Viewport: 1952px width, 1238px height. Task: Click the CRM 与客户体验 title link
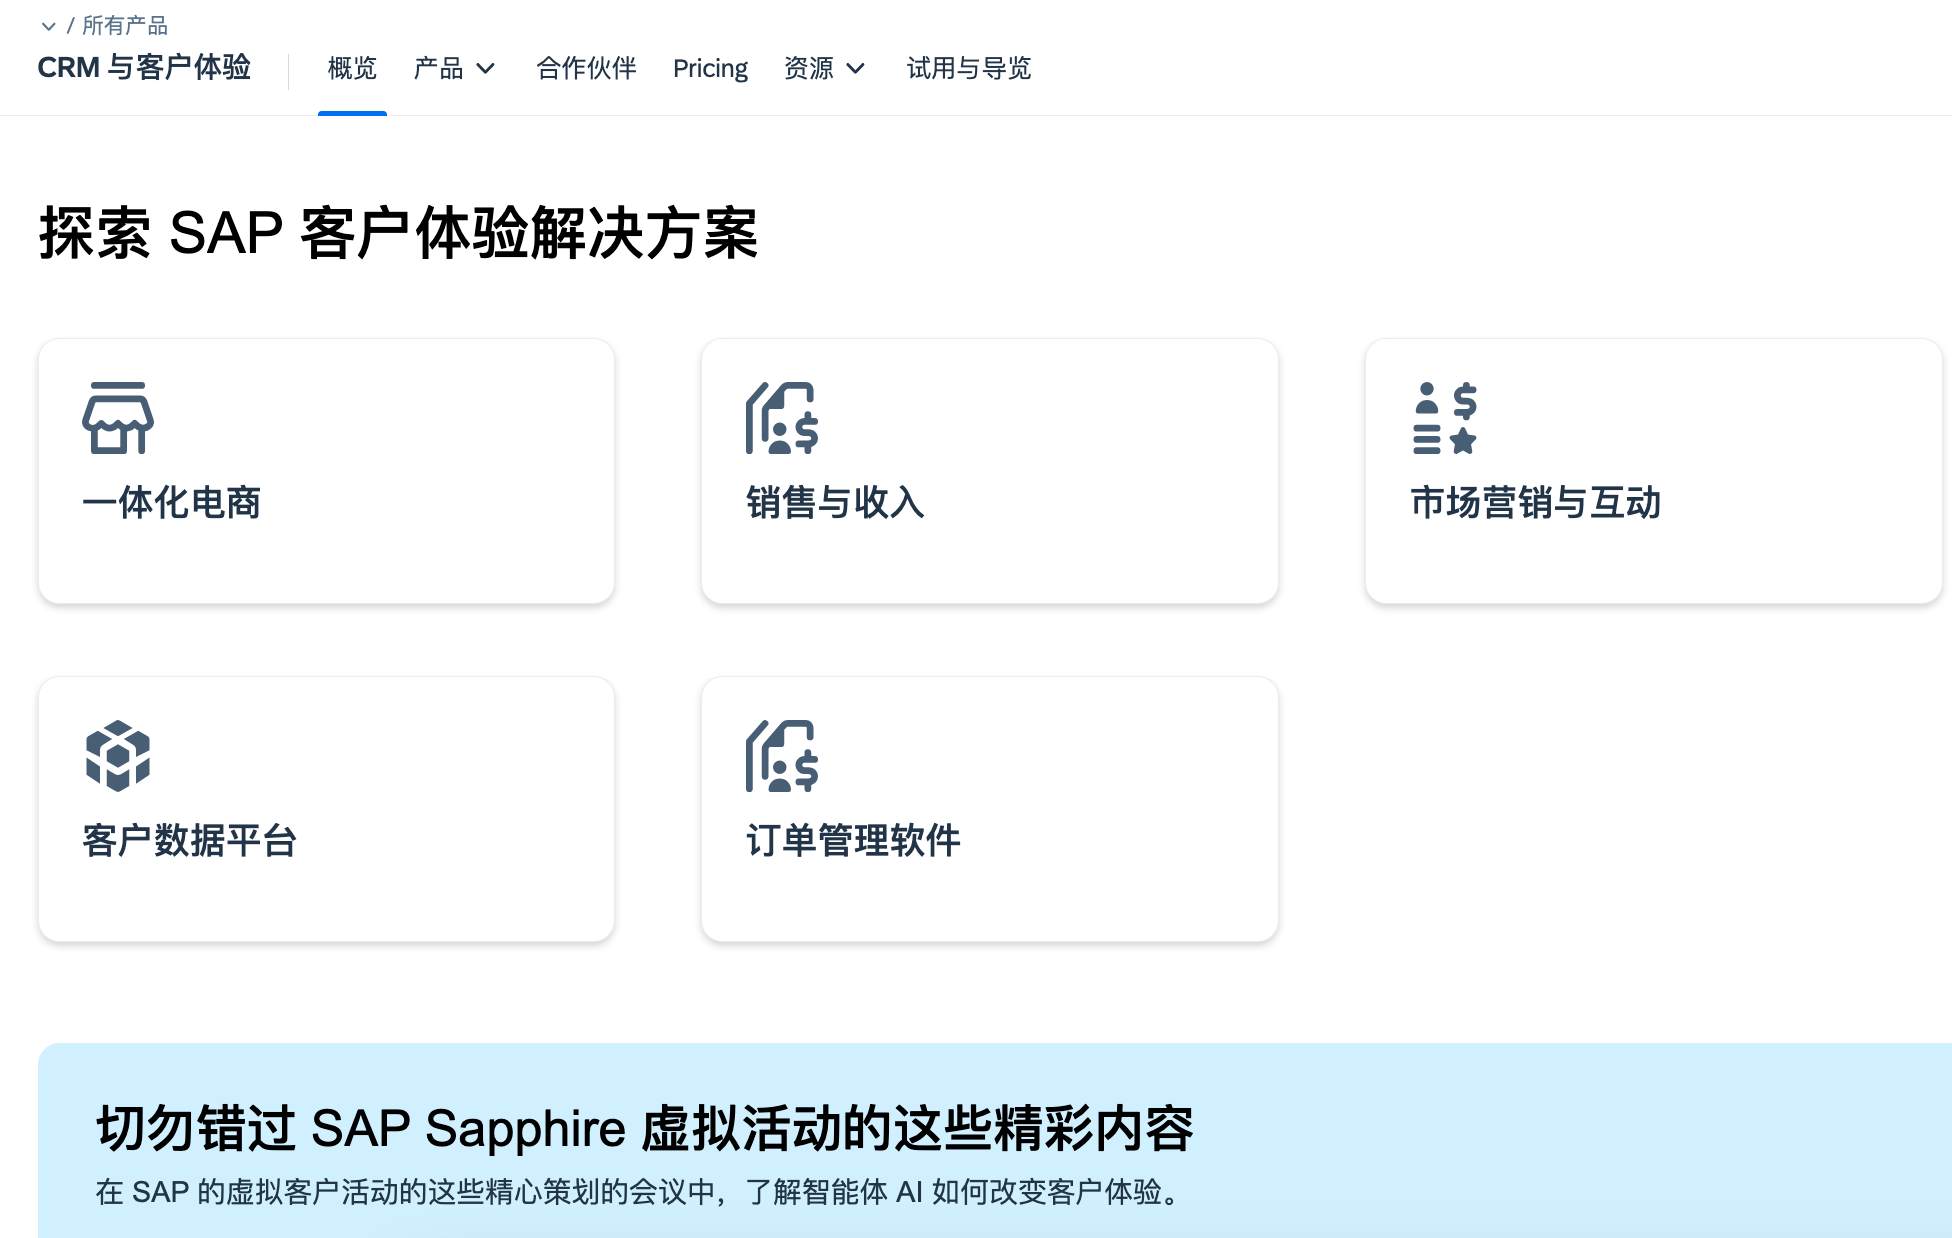(x=144, y=67)
